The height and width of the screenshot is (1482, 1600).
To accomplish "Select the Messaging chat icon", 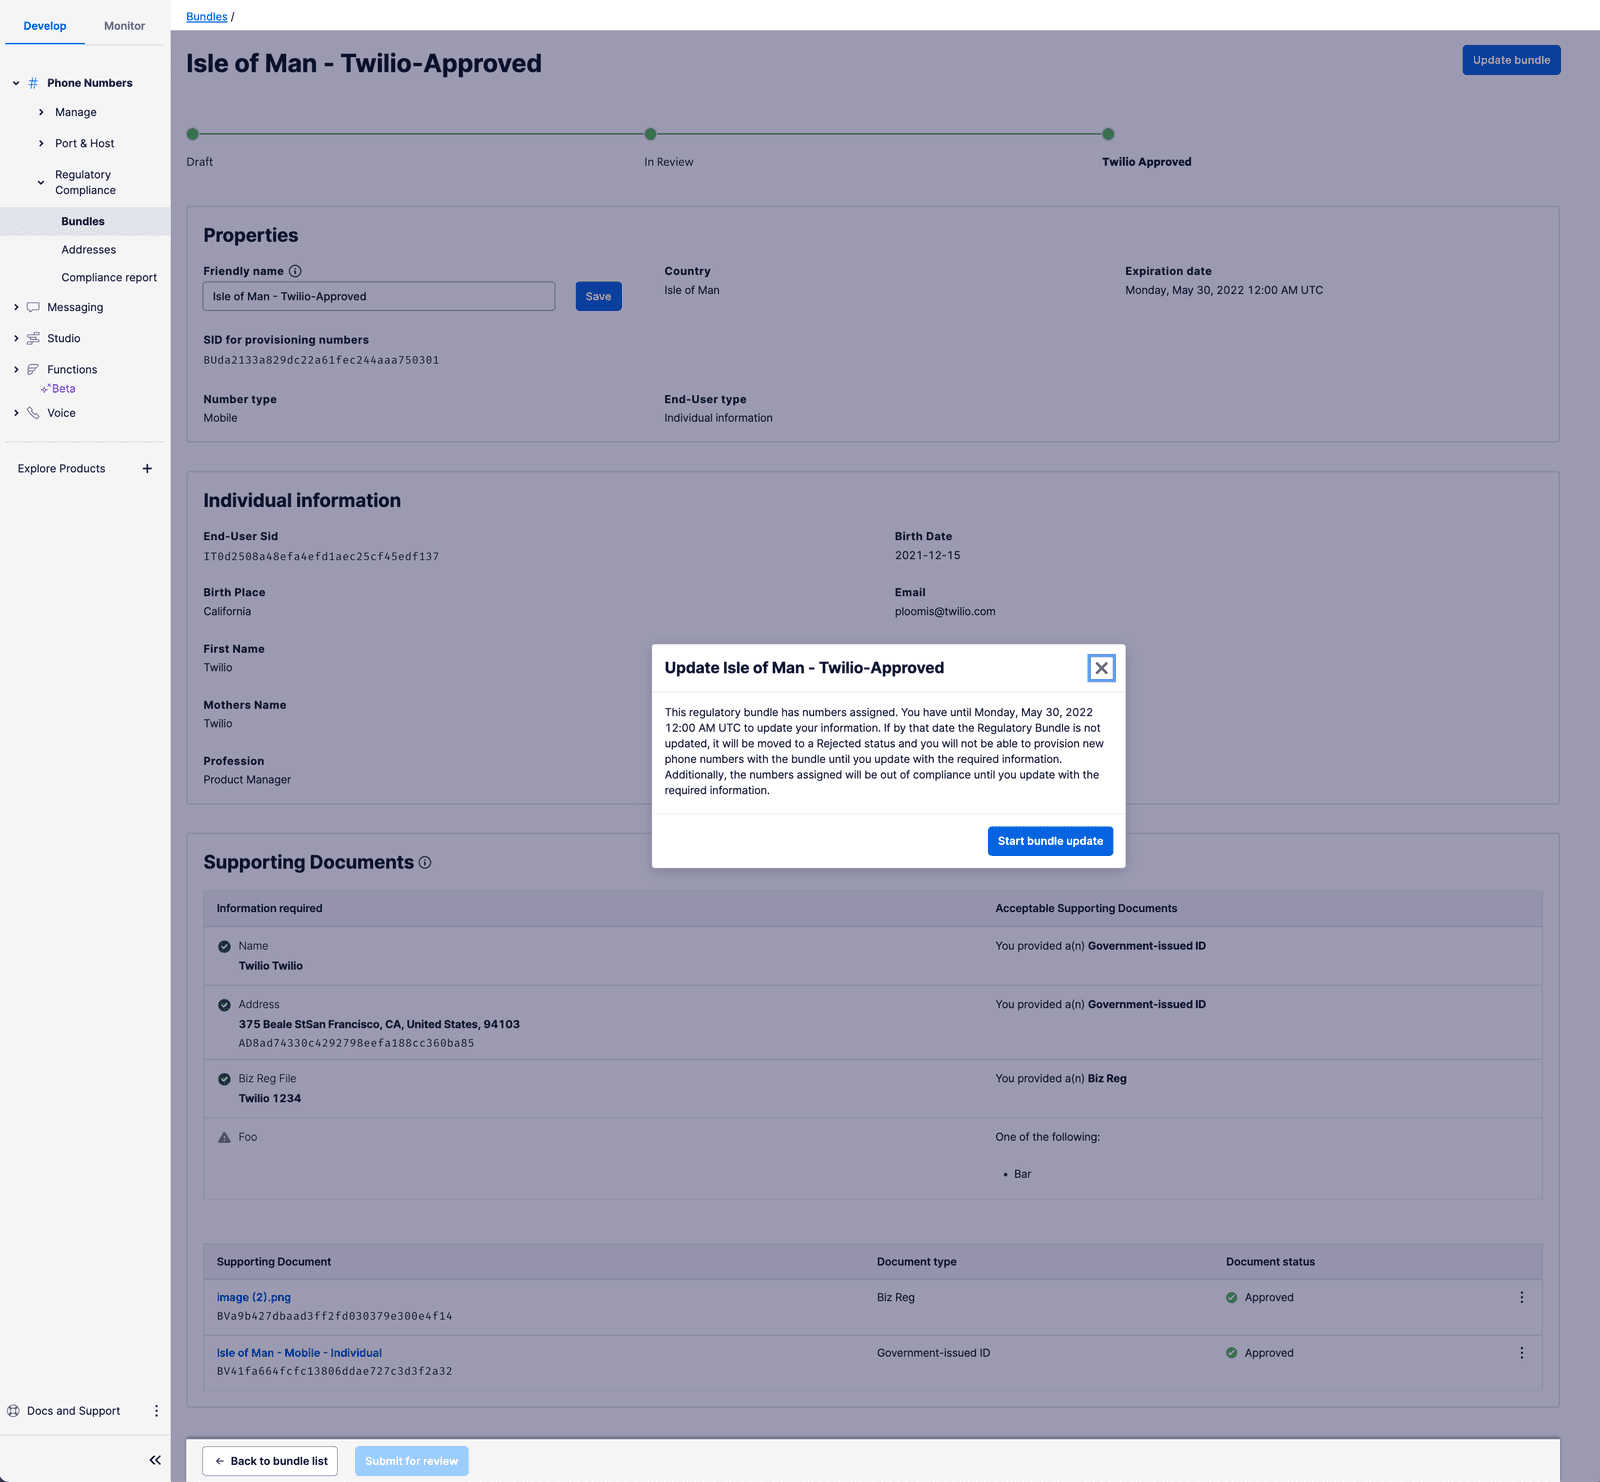I will coord(35,306).
